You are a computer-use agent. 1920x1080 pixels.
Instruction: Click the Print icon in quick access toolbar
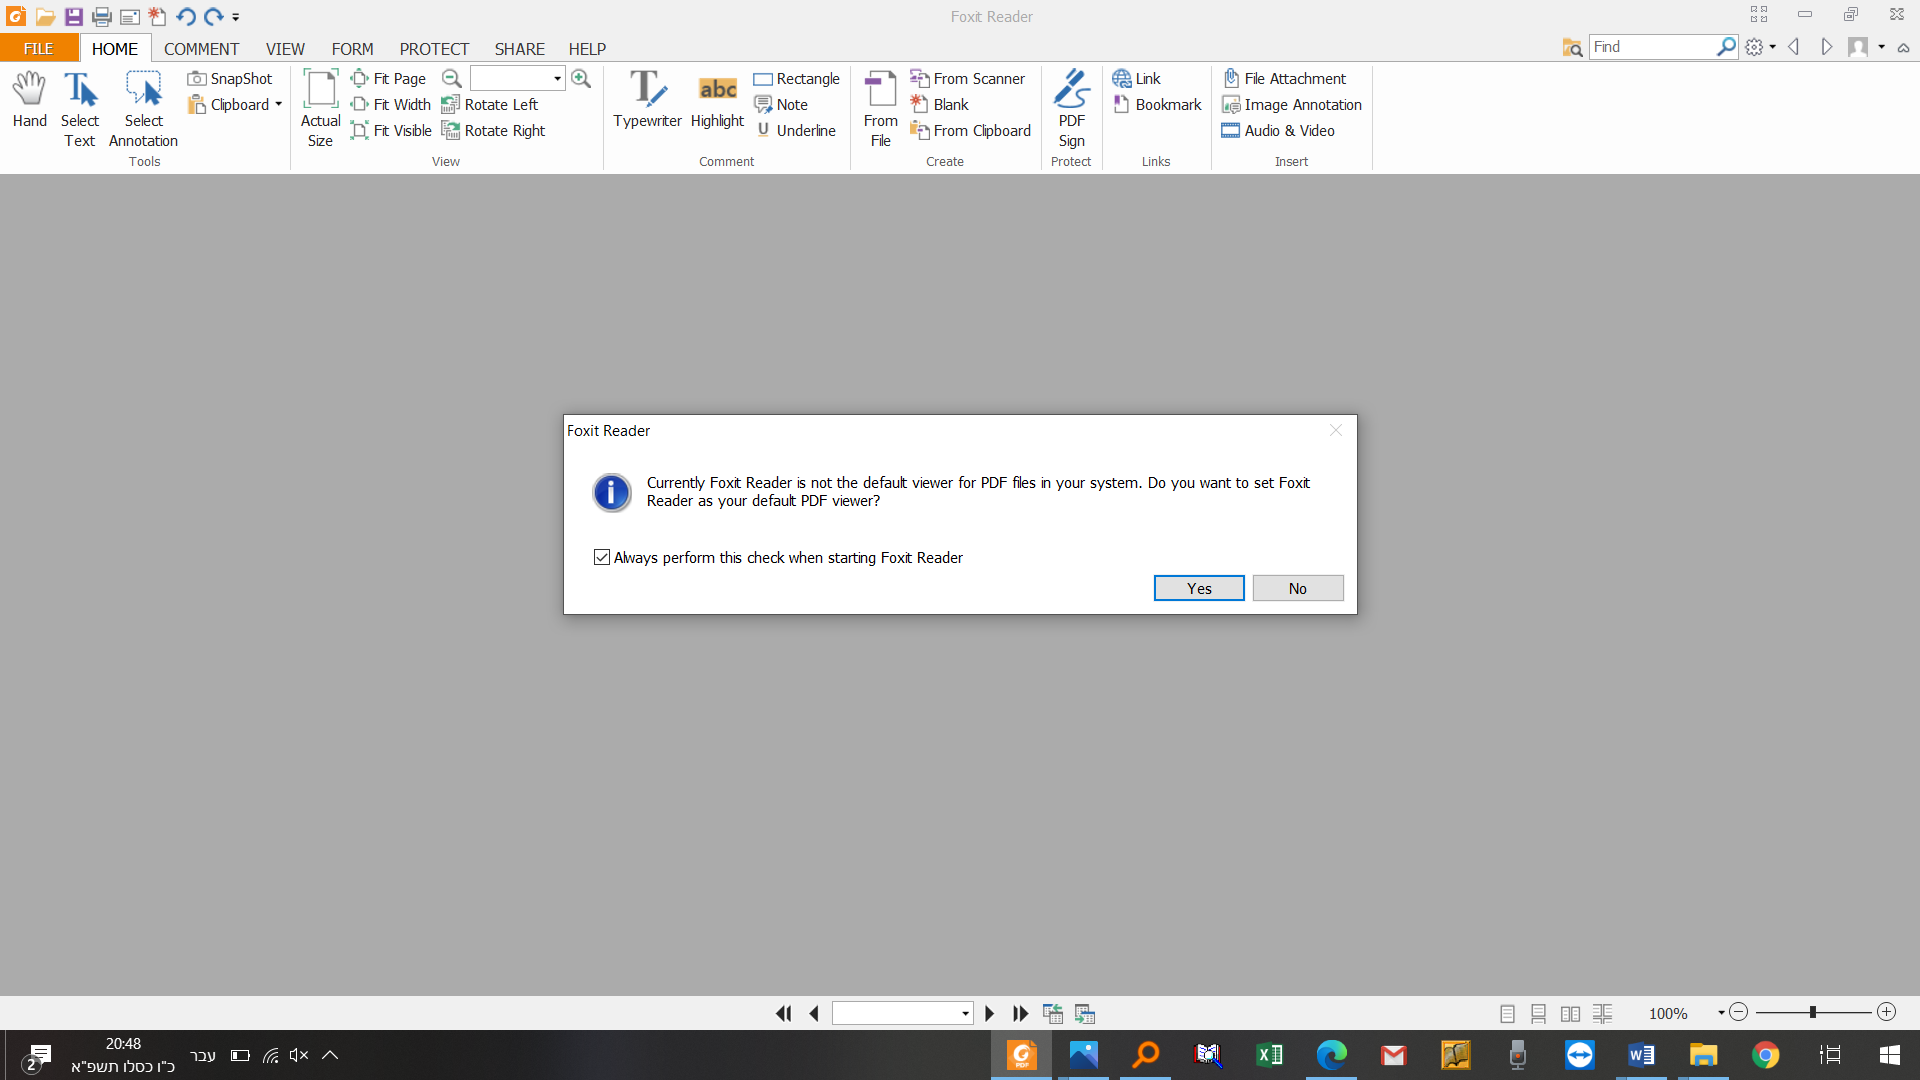pyautogui.click(x=101, y=16)
